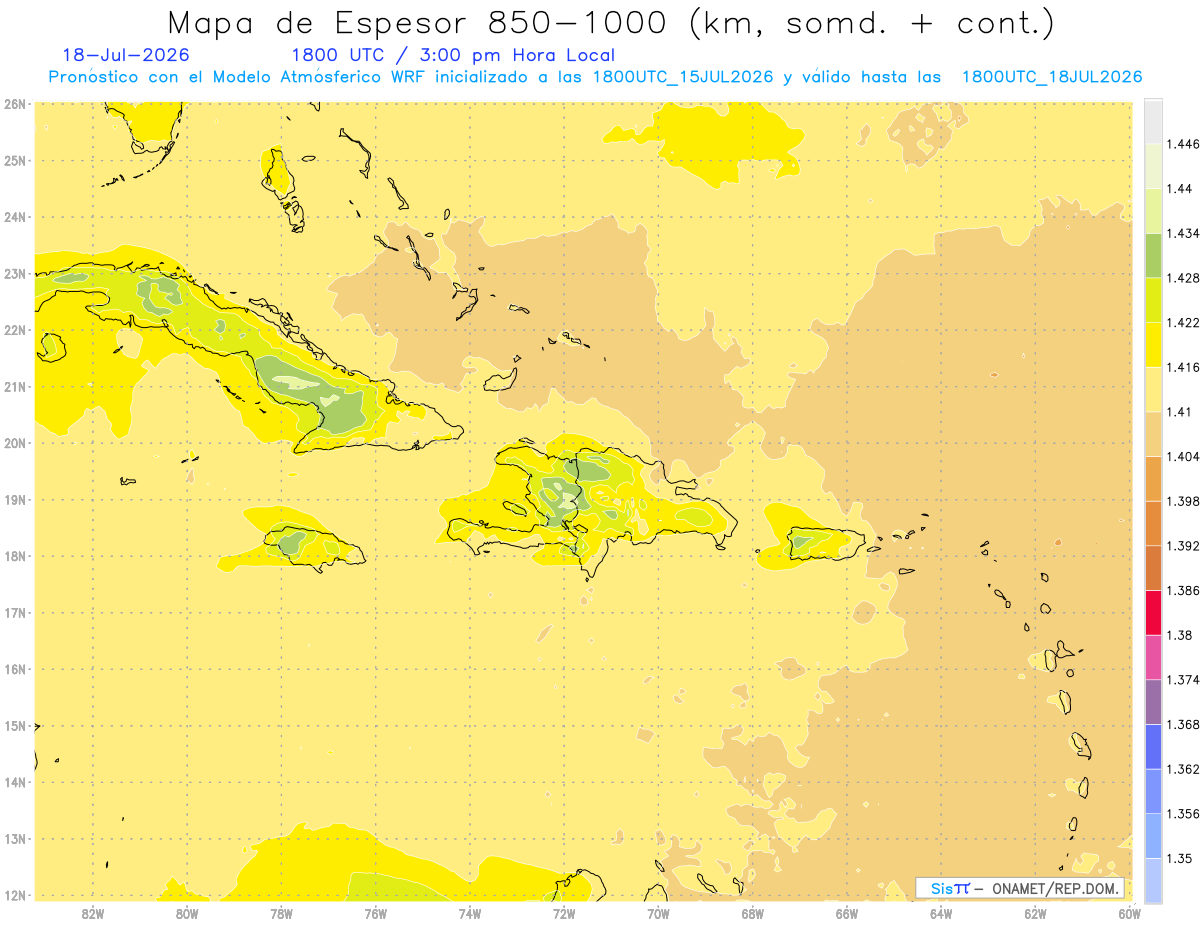Click the colorbar value "1.368"

1182,725
